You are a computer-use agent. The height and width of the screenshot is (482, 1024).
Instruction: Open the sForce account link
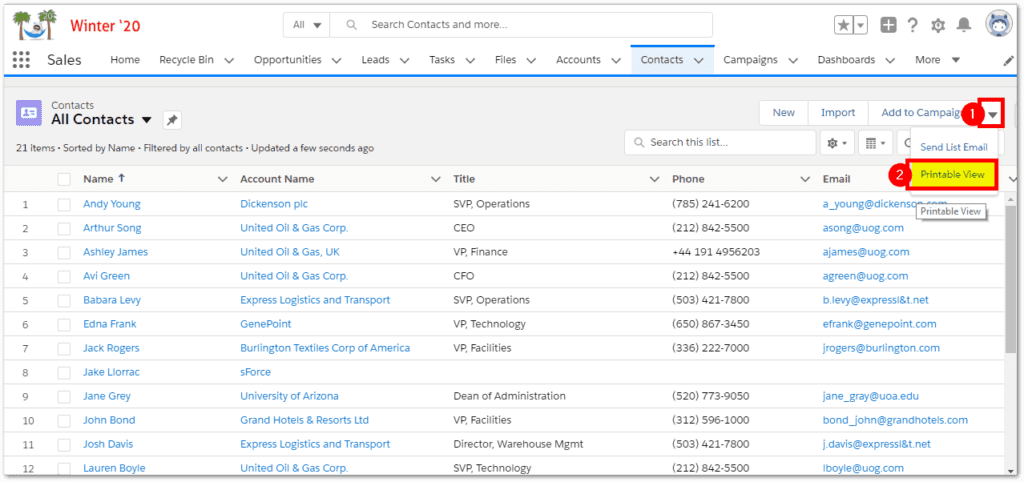click(x=255, y=372)
